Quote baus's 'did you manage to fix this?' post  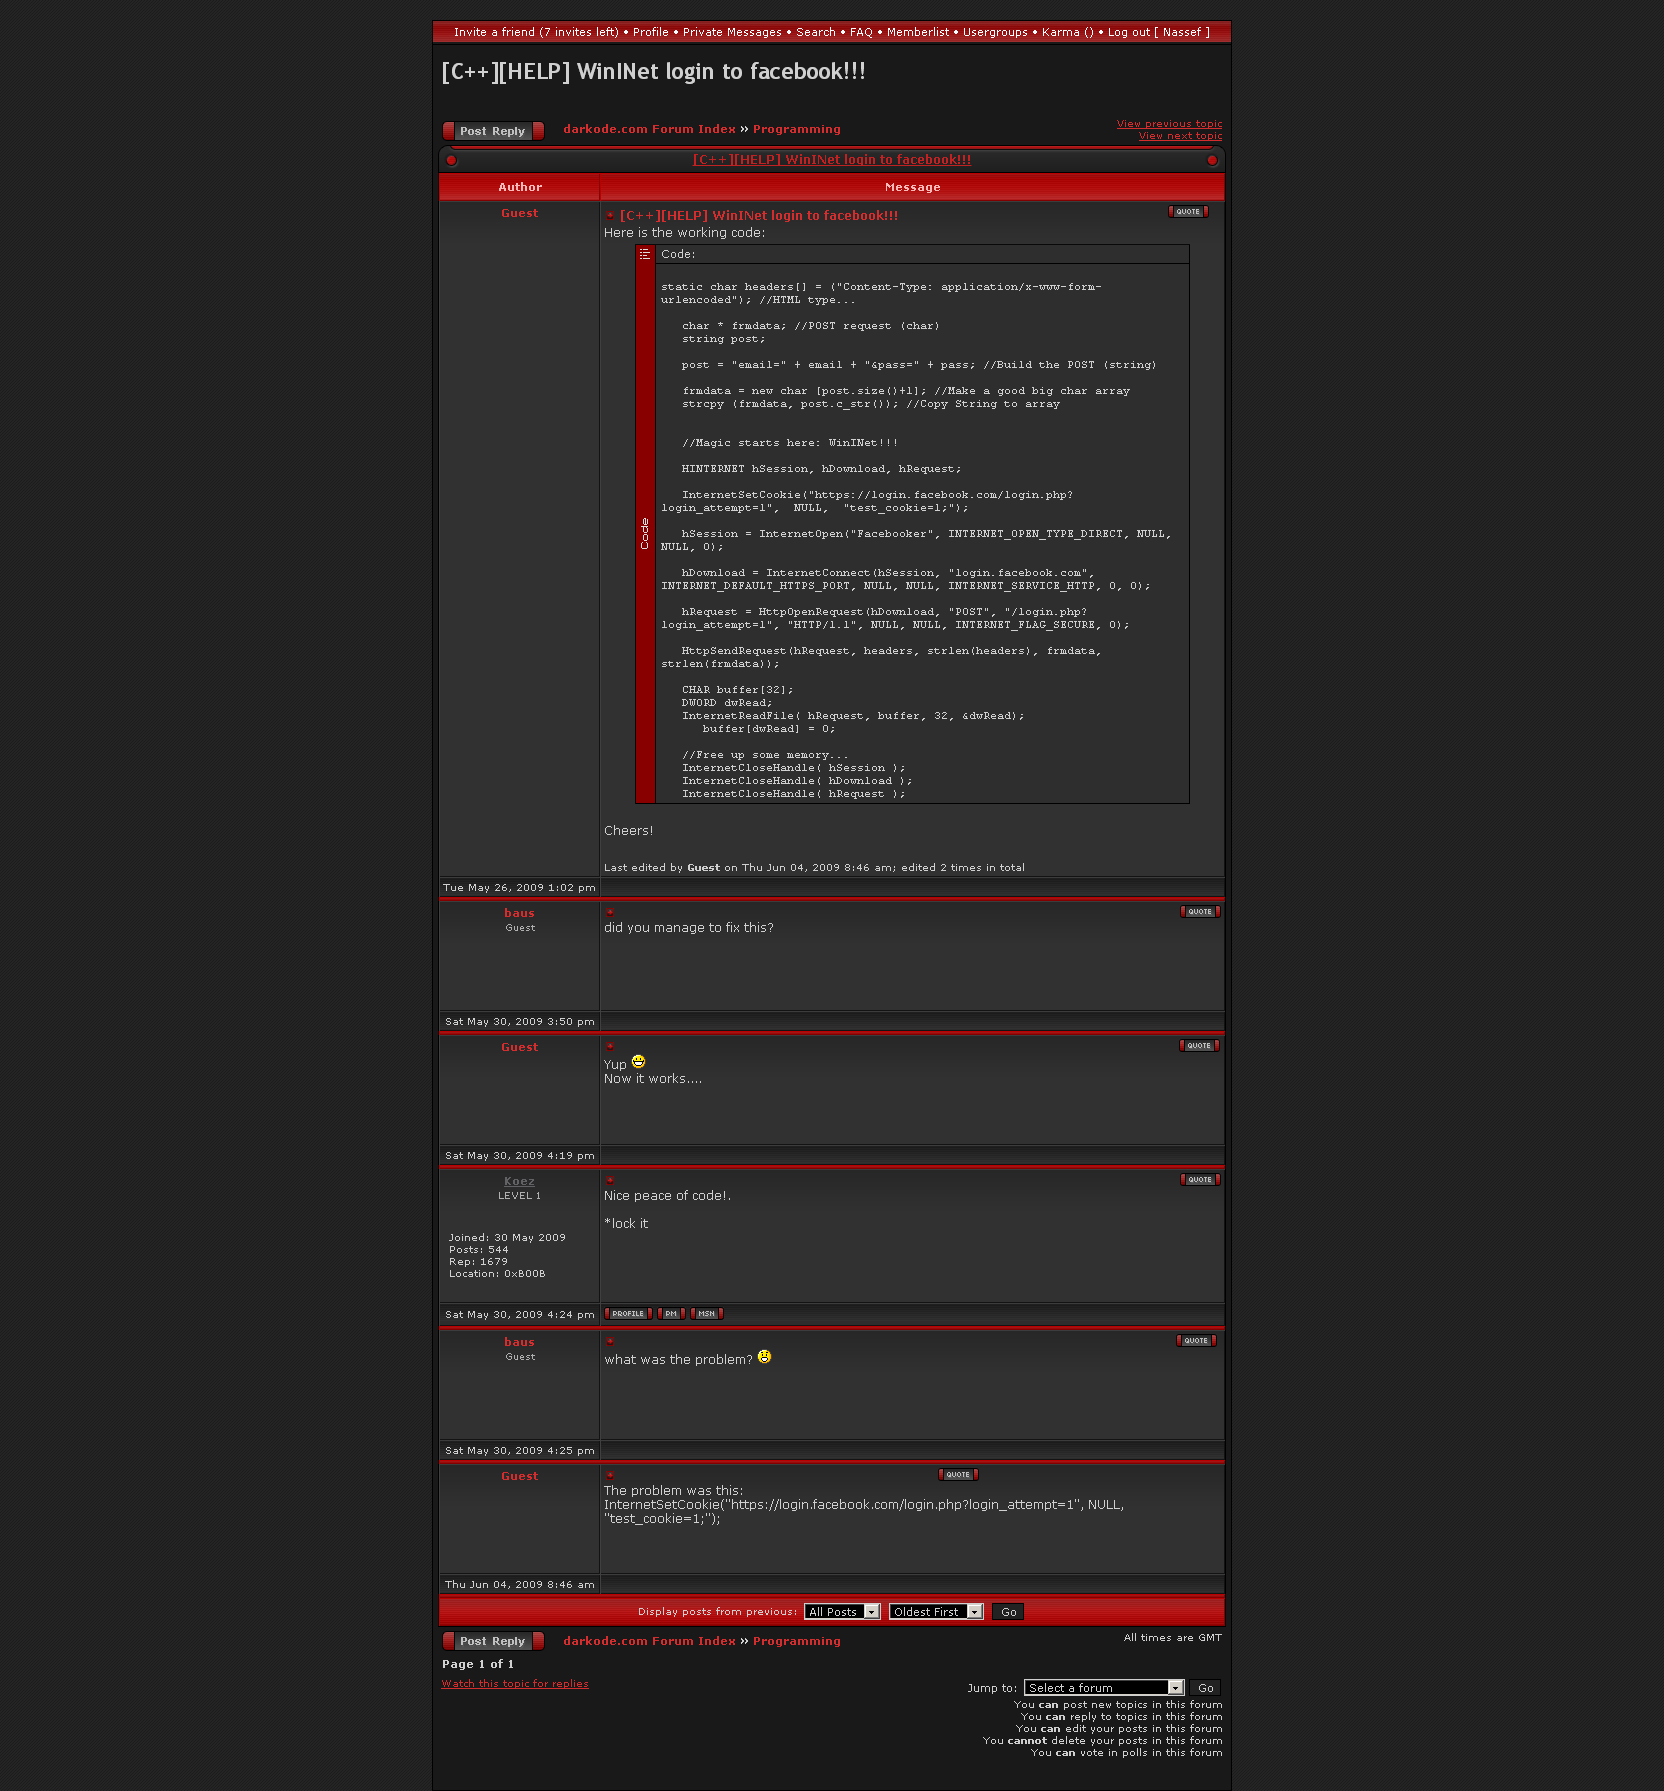(1200, 912)
